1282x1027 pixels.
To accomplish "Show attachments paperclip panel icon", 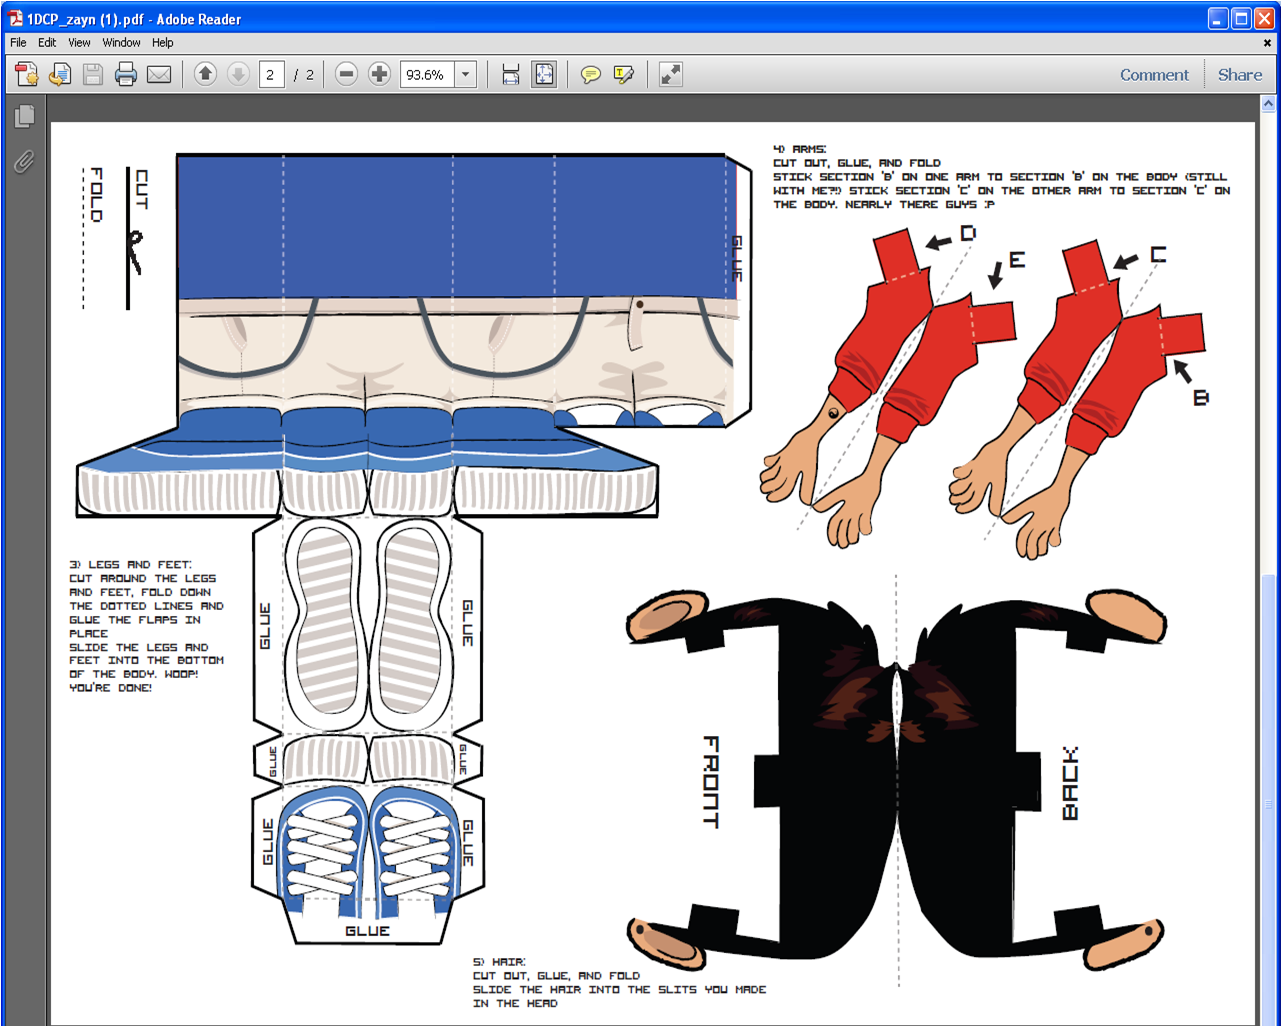I will pyautogui.click(x=24, y=161).
